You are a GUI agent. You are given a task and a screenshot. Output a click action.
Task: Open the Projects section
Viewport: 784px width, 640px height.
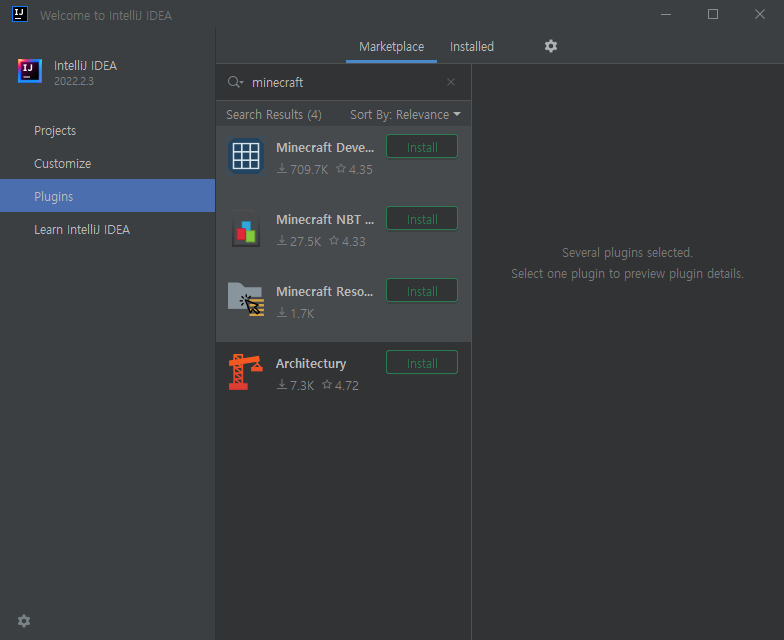(108, 130)
